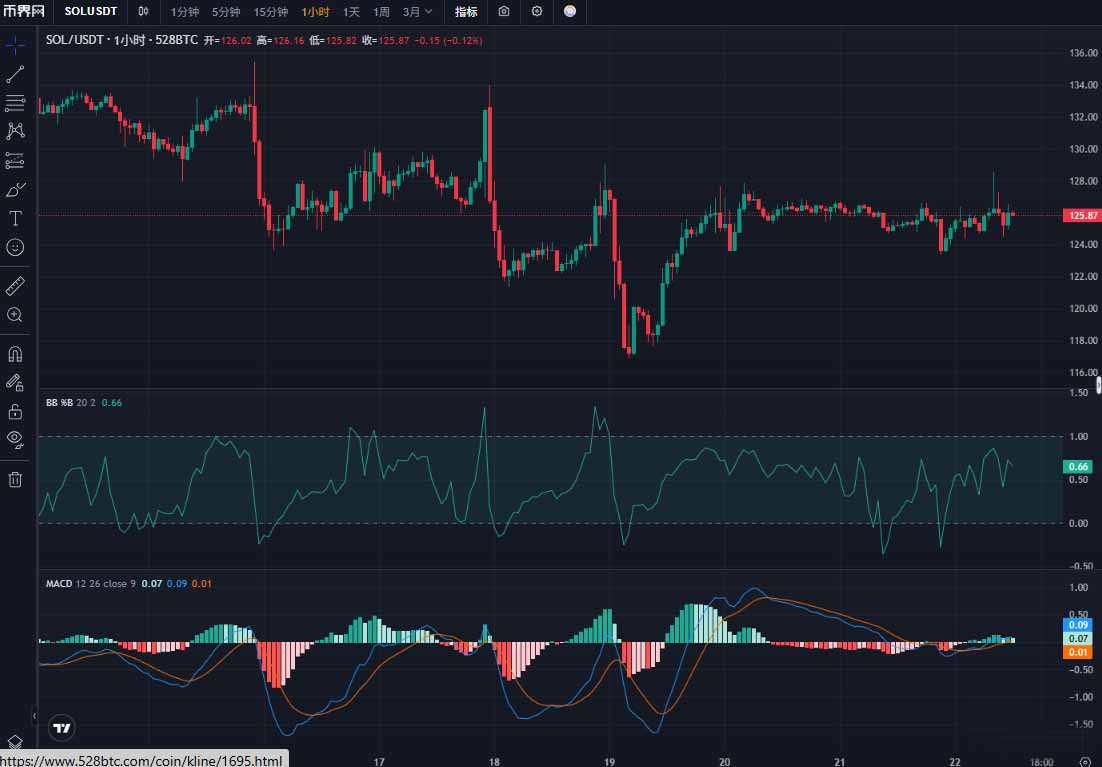Click the 18:00 time axis label
This screenshot has width=1102, height=767.
pos(1042,762)
